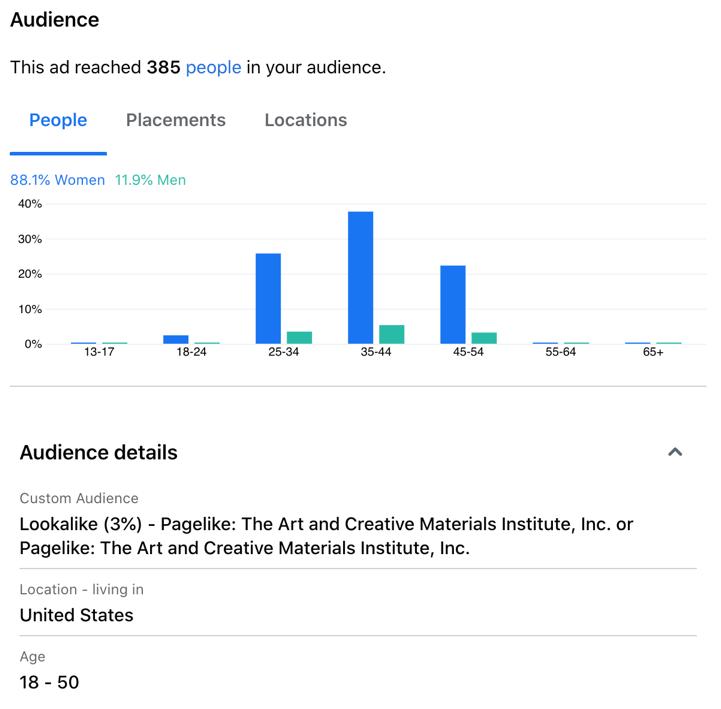
Task: Click the 35-44 men green bar
Action: pyautogui.click(x=392, y=334)
